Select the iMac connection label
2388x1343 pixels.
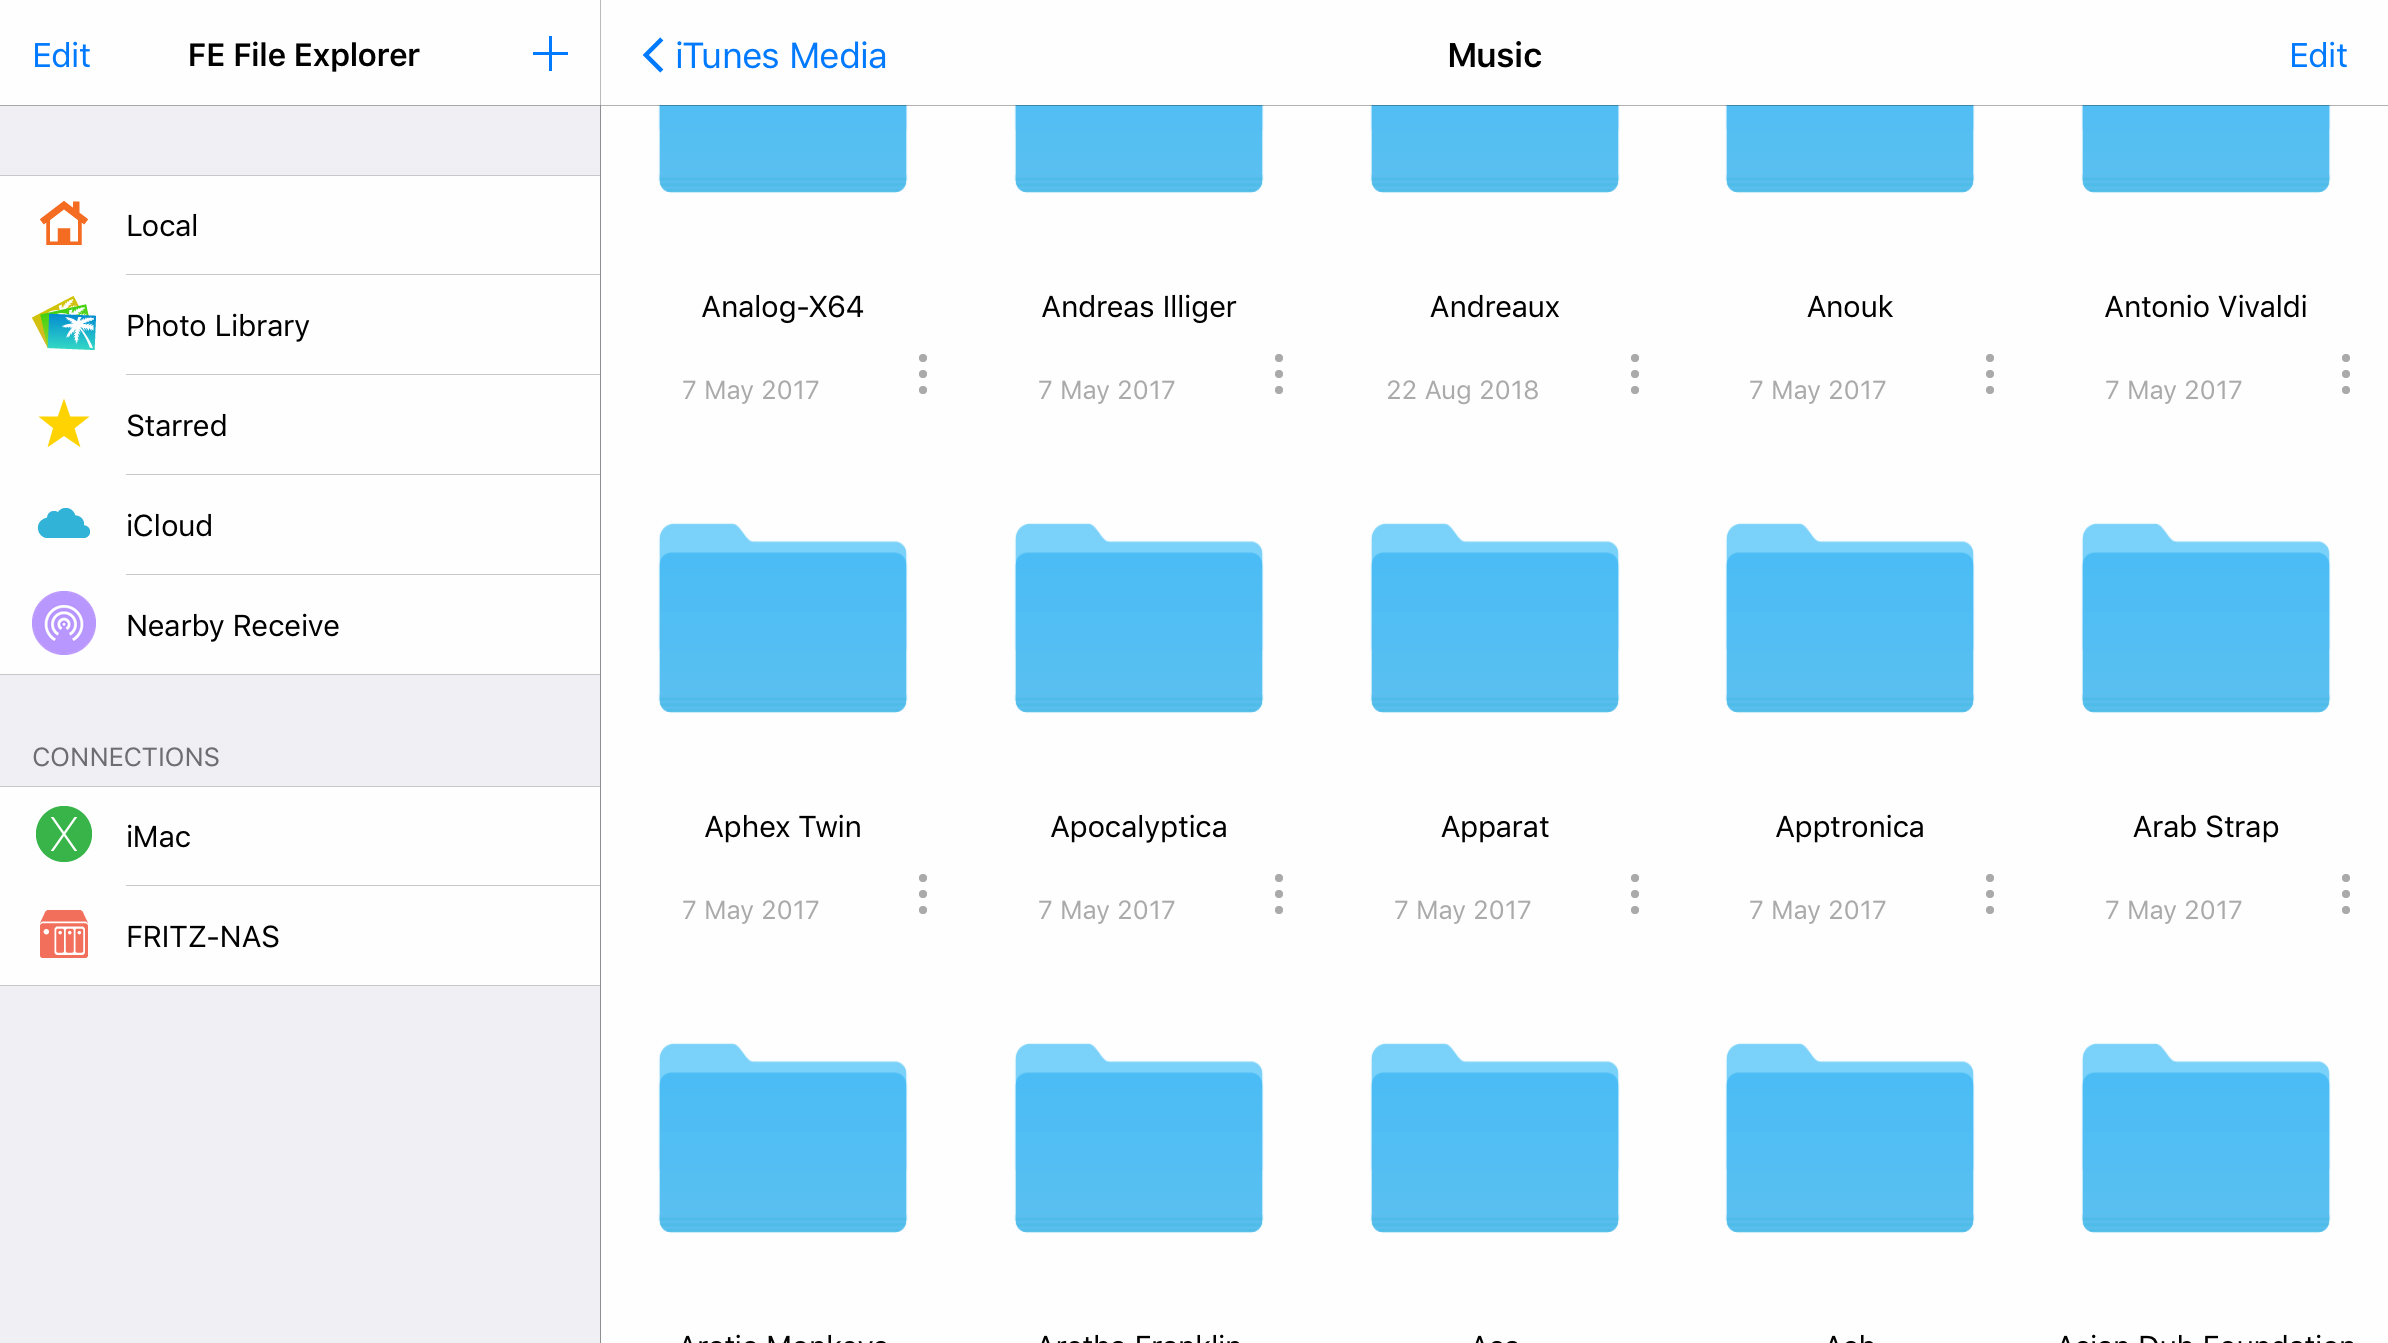(x=158, y=837)
